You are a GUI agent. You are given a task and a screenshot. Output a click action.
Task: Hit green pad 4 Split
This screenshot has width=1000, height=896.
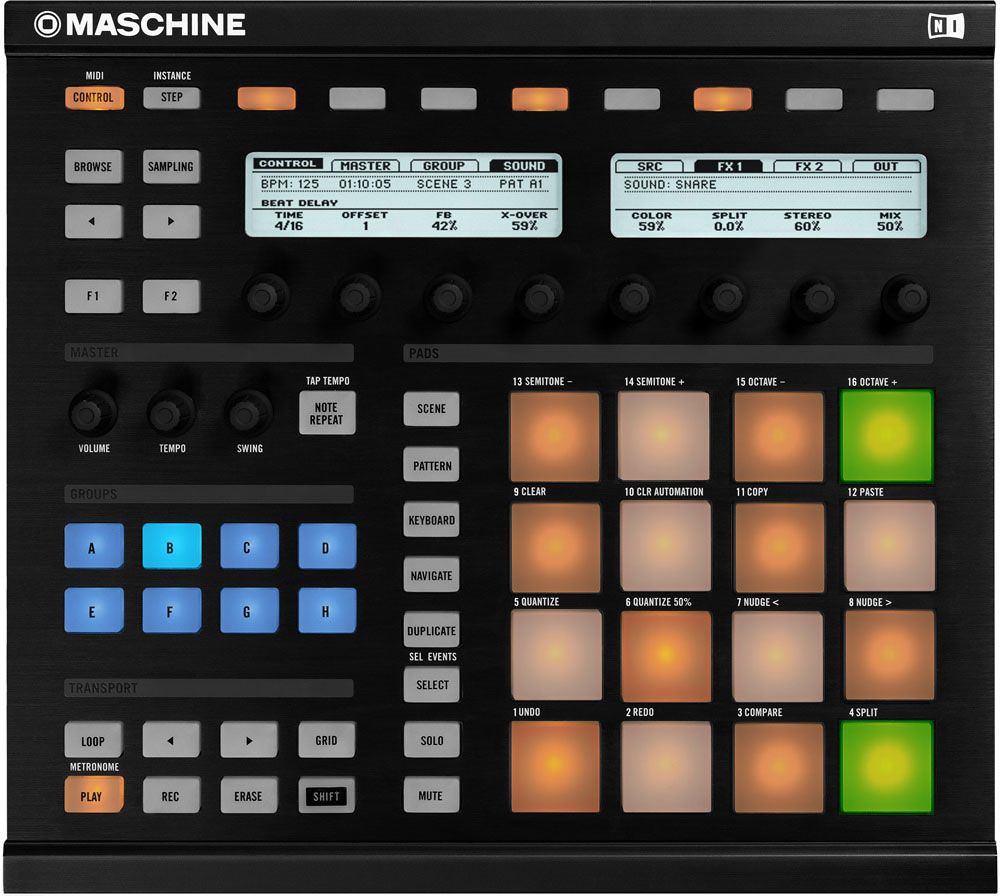point(887,766)
